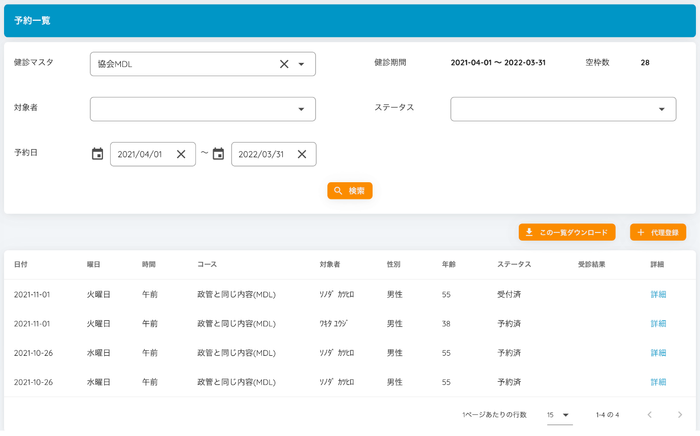This screenshot has width=700, height=436.
Task: Open 詳細 for the 38-year-old's row
Action: coord(657,324)
